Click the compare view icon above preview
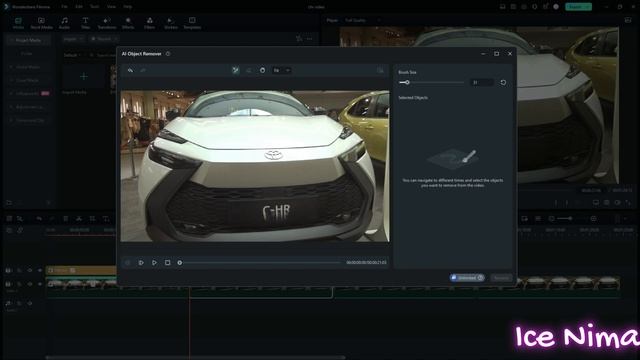The height and width of the screenshot is (360, 640). click(380, 70)
